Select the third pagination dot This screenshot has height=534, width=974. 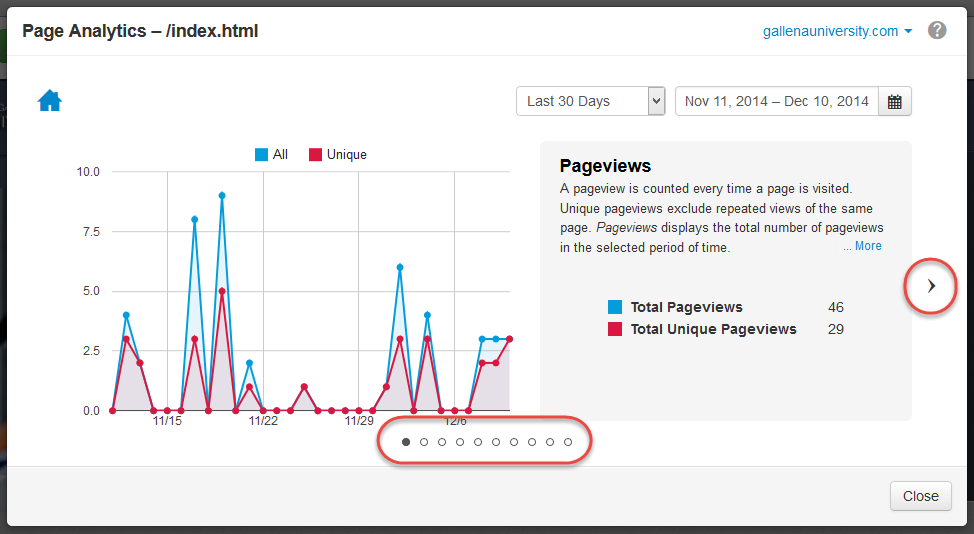[442, 442]
